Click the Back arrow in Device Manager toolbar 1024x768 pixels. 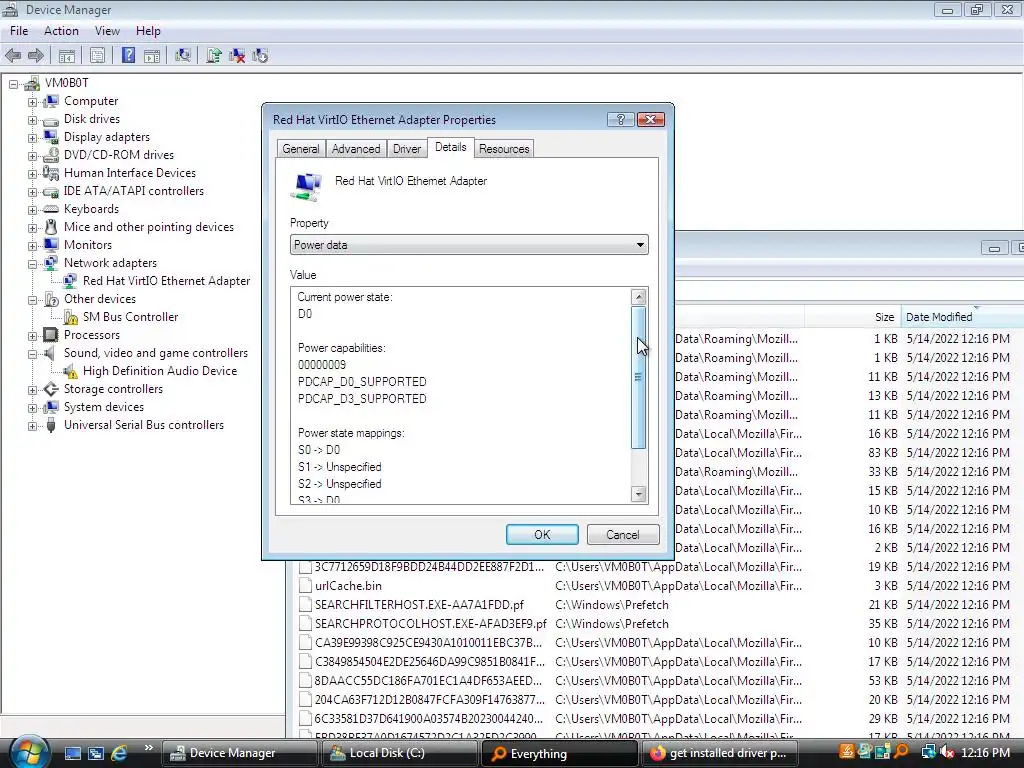click(x=13, y=56)
